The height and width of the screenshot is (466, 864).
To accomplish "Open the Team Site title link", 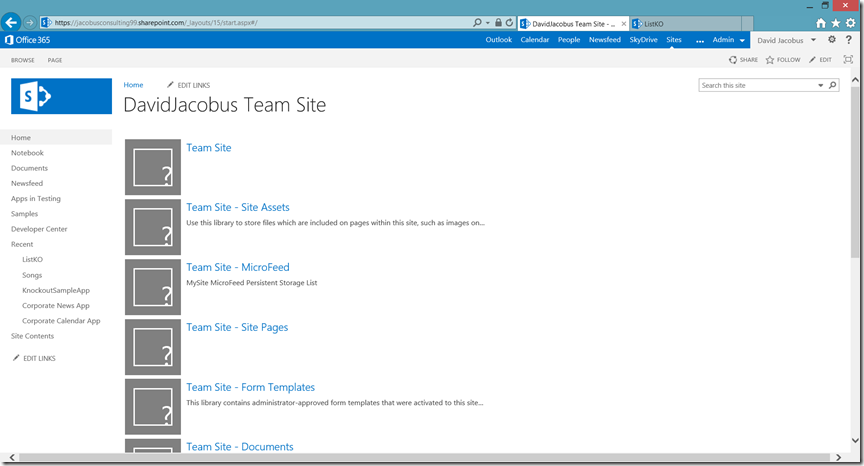I will coord(209,148).
